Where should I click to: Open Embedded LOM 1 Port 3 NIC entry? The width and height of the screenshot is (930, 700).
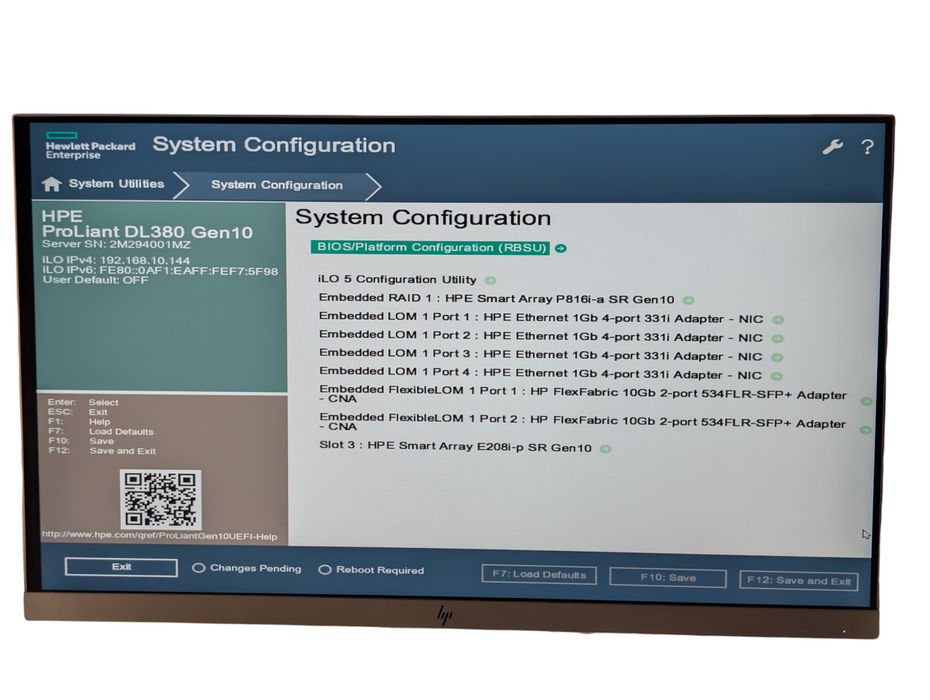pyautogui.click(x=540, y=355)
